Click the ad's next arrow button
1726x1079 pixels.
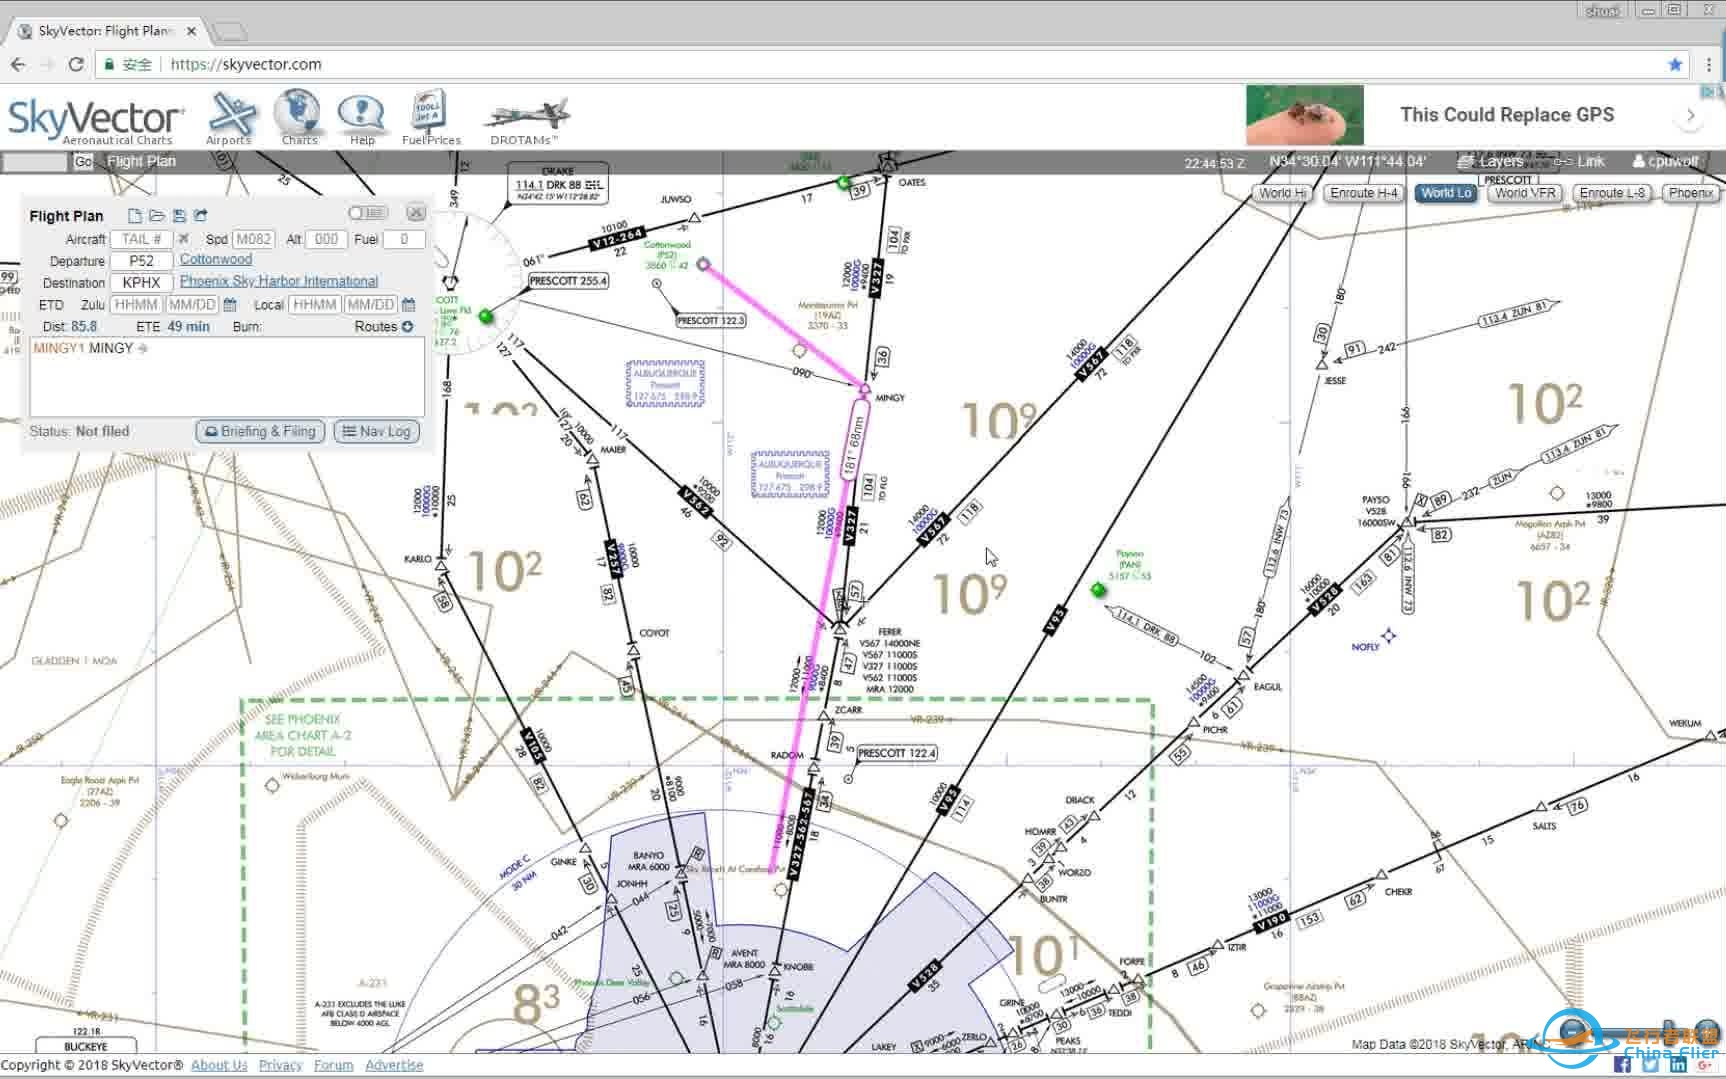(x=1690, y=115)
